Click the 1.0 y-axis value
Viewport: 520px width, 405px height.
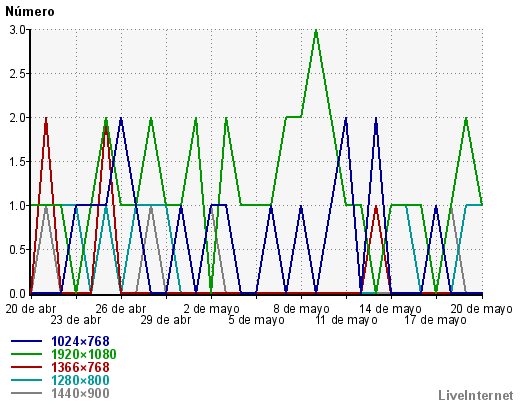pyautogui.click(x=17, y=206)
